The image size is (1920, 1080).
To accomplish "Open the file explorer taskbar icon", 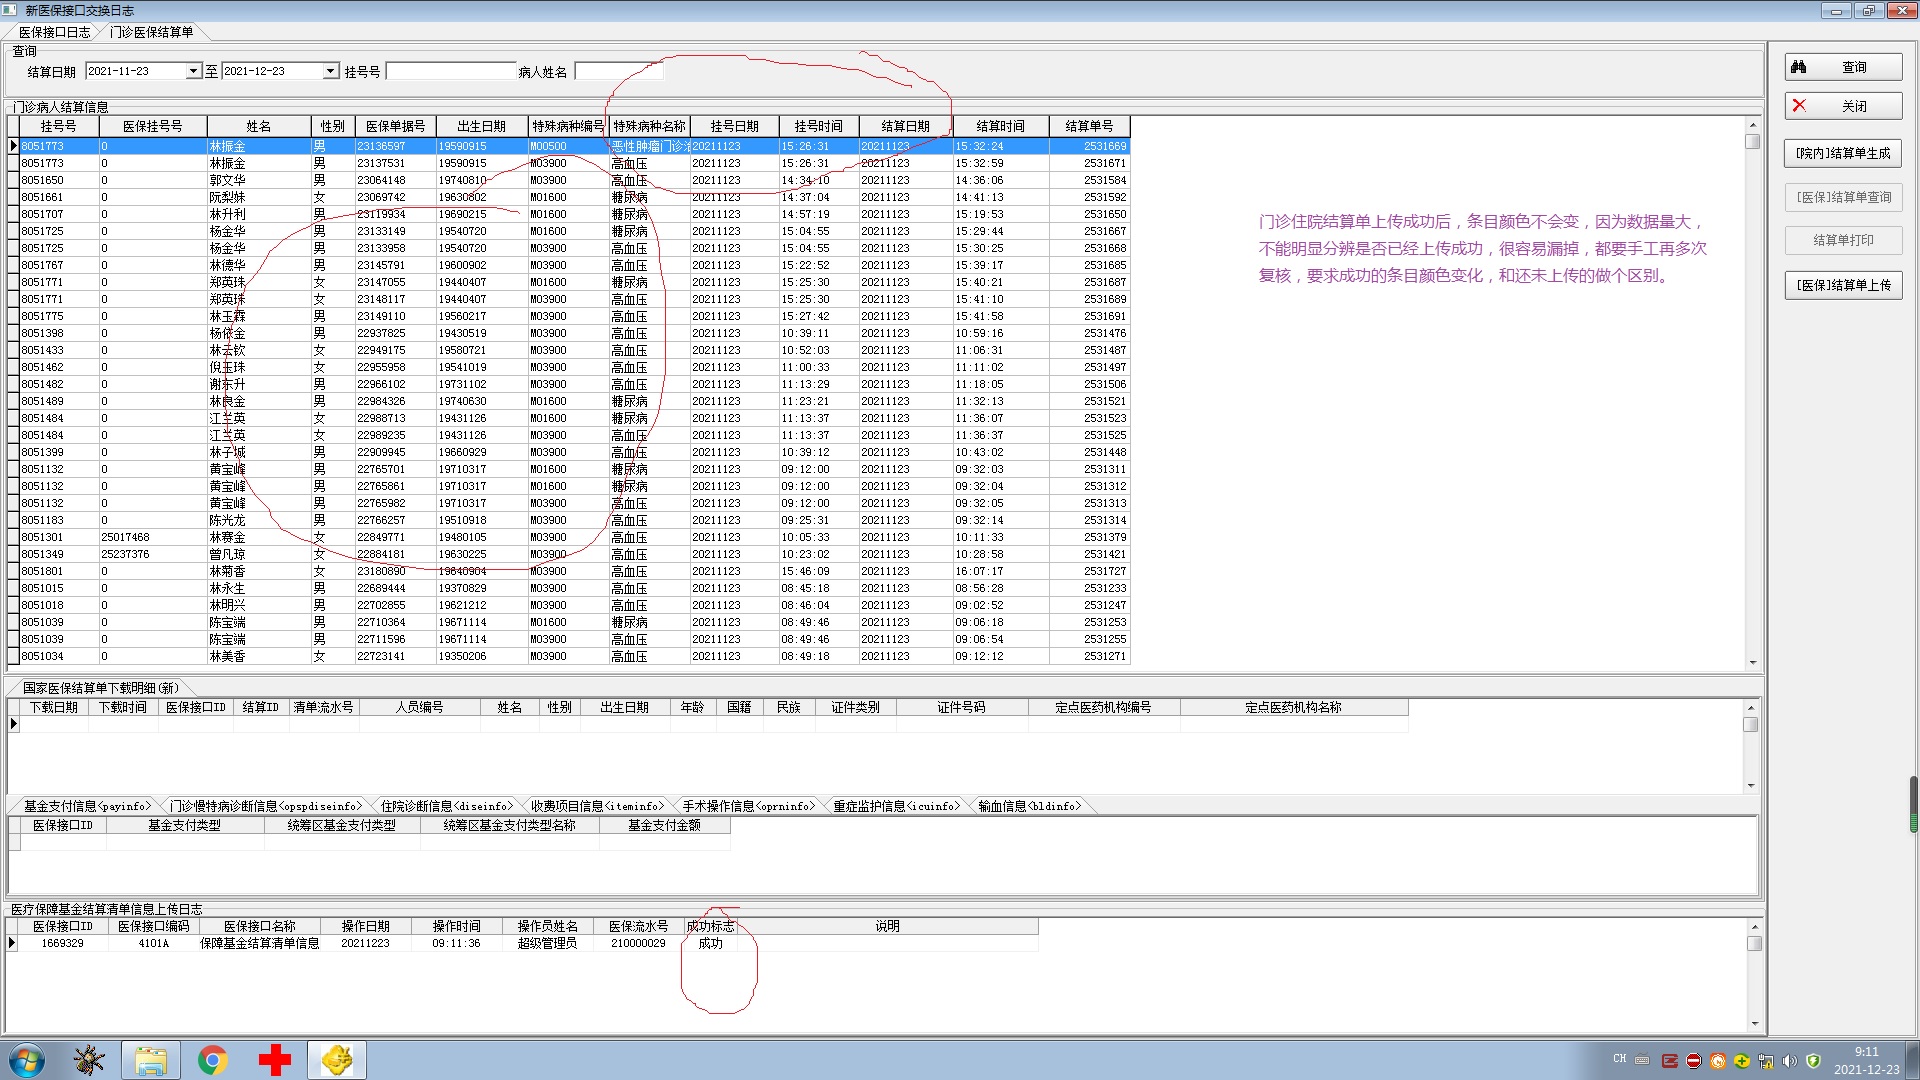I will [150, 1060].
